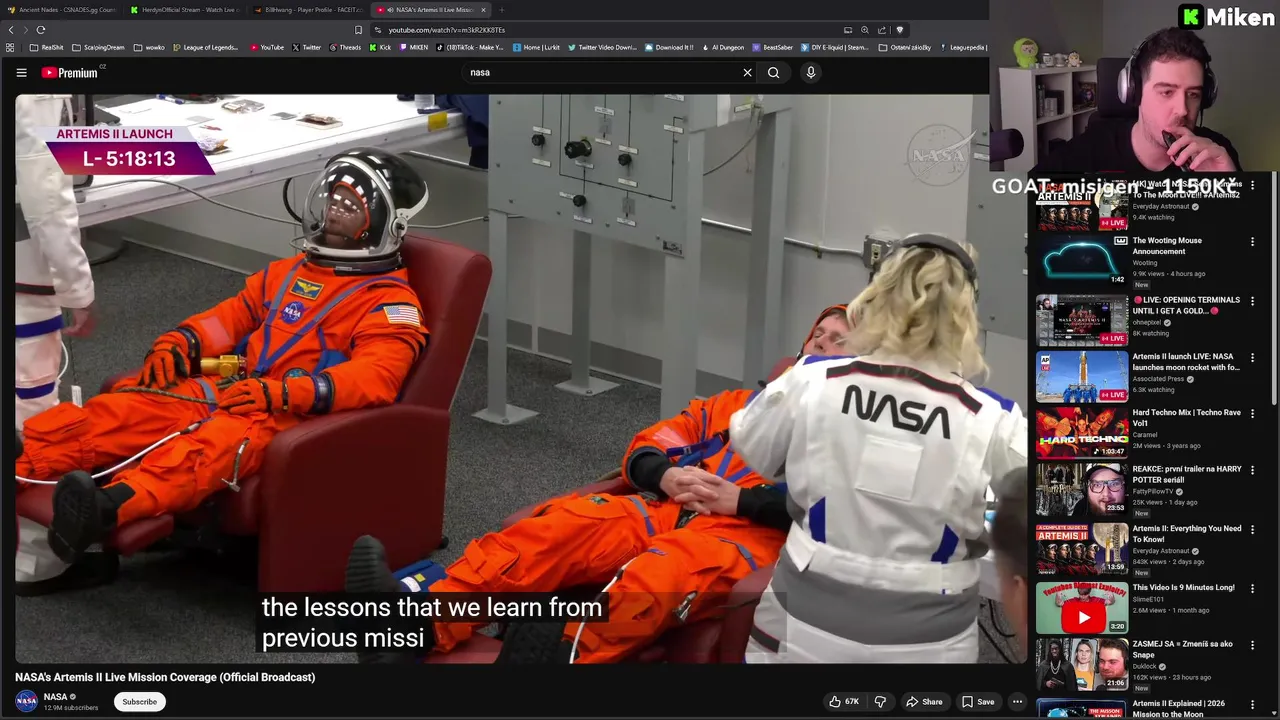Go back in browser history
The height and width of the screenshot is (720, 1280).
click(10, 30)
